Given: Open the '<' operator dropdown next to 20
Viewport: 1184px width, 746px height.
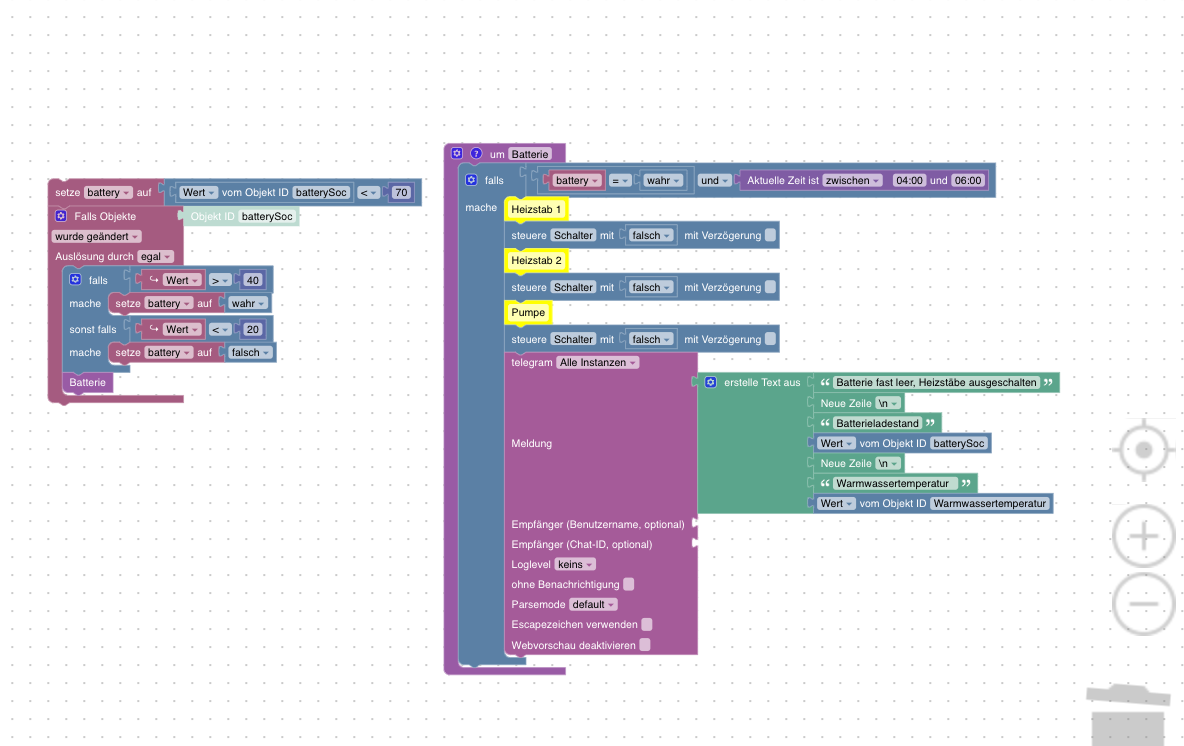Looking at the screenshot, I should tap(220, 329).
